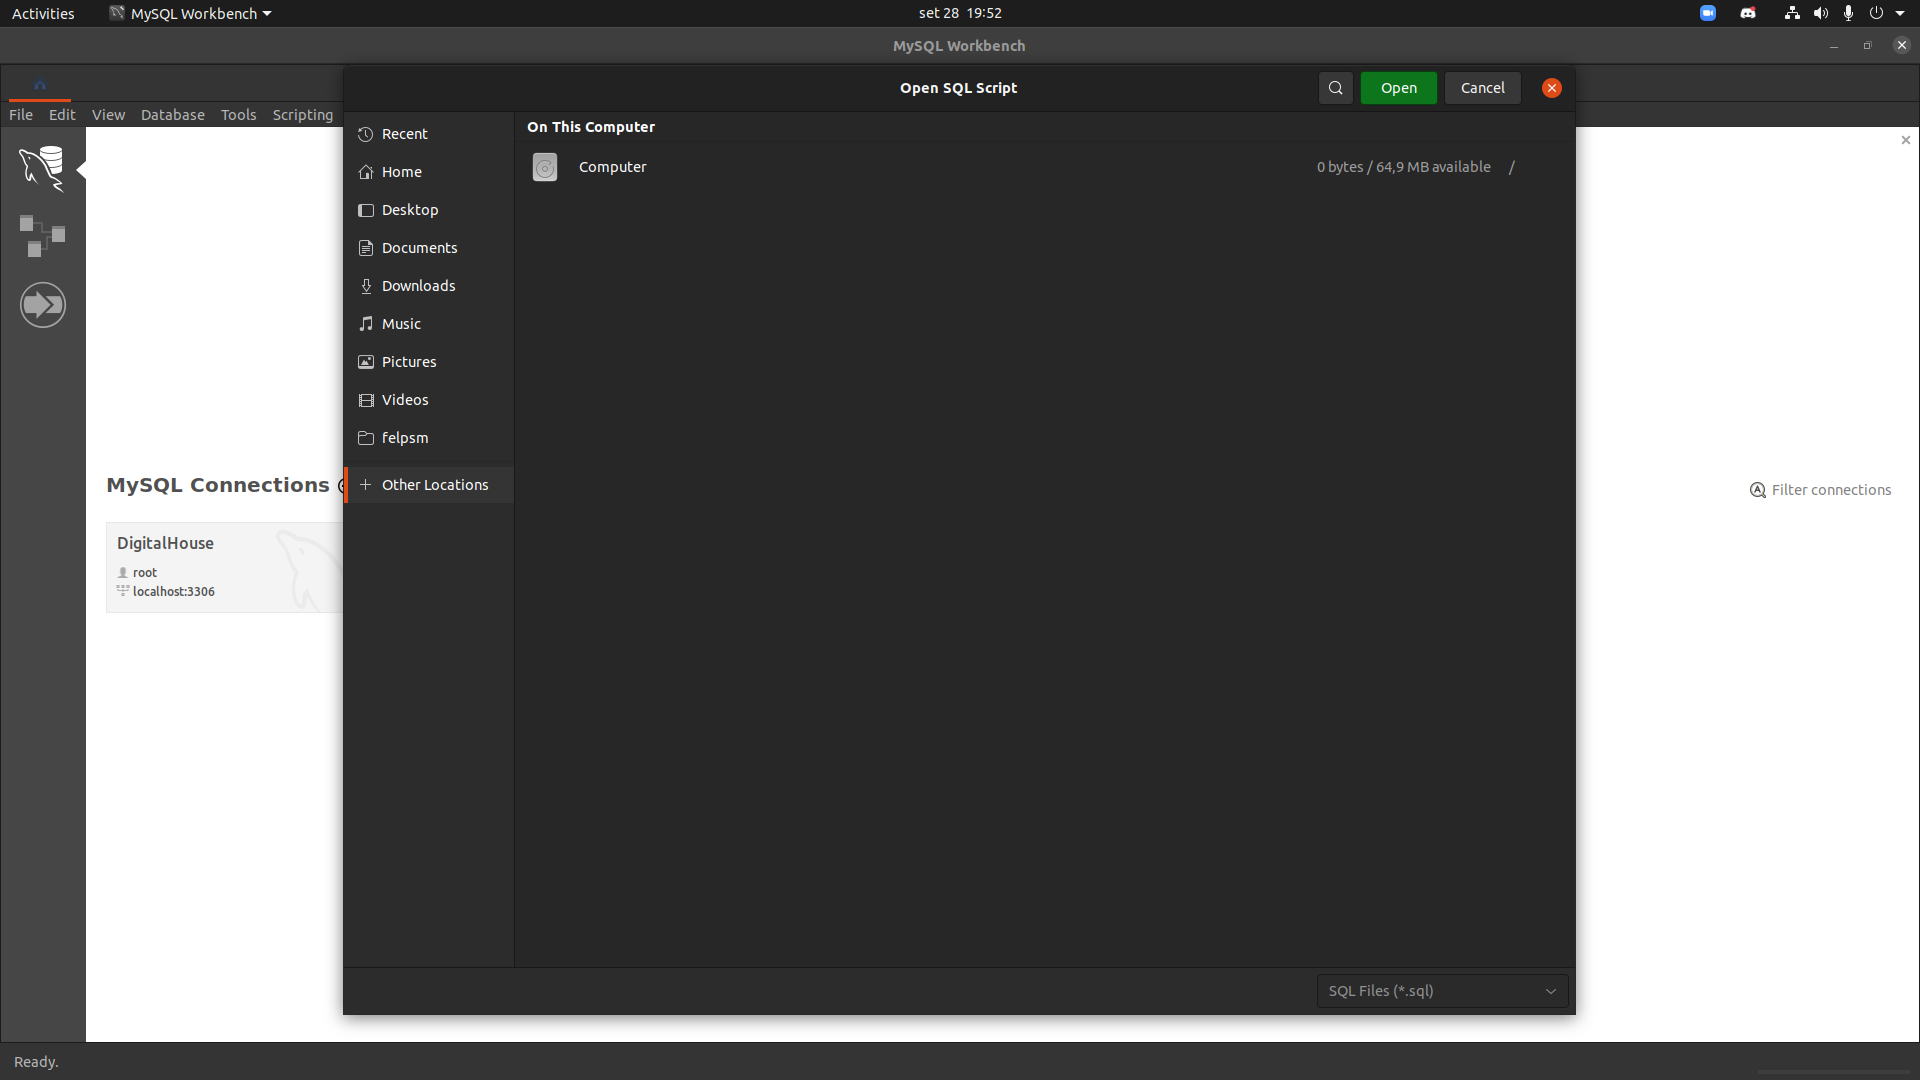Open the Scripting menu
Screen dimensions: 1920x1080
[x=302, y=115]
